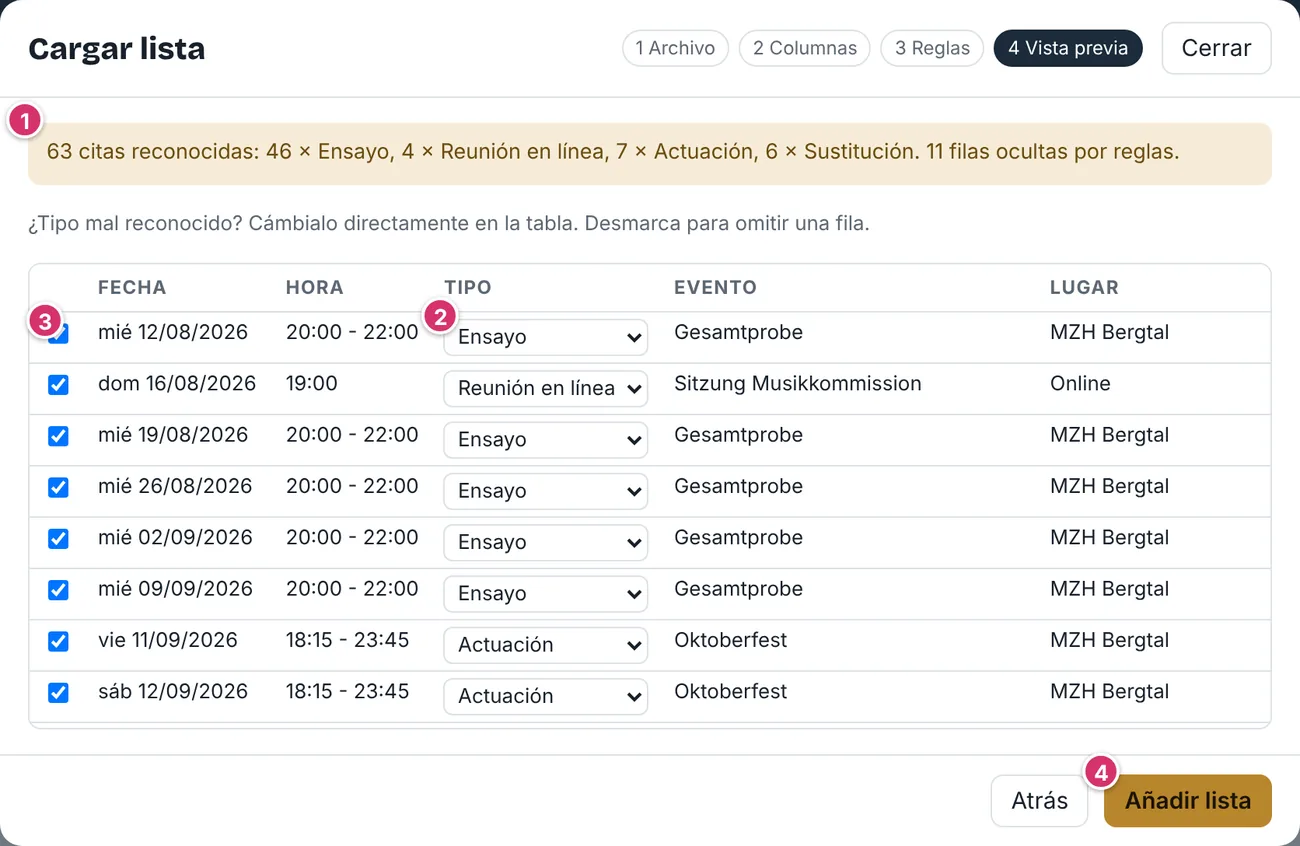Expand the Tipo dropdown for mié 19/08/2026
Screen dimensions: 1300x846
click(546, 439)
